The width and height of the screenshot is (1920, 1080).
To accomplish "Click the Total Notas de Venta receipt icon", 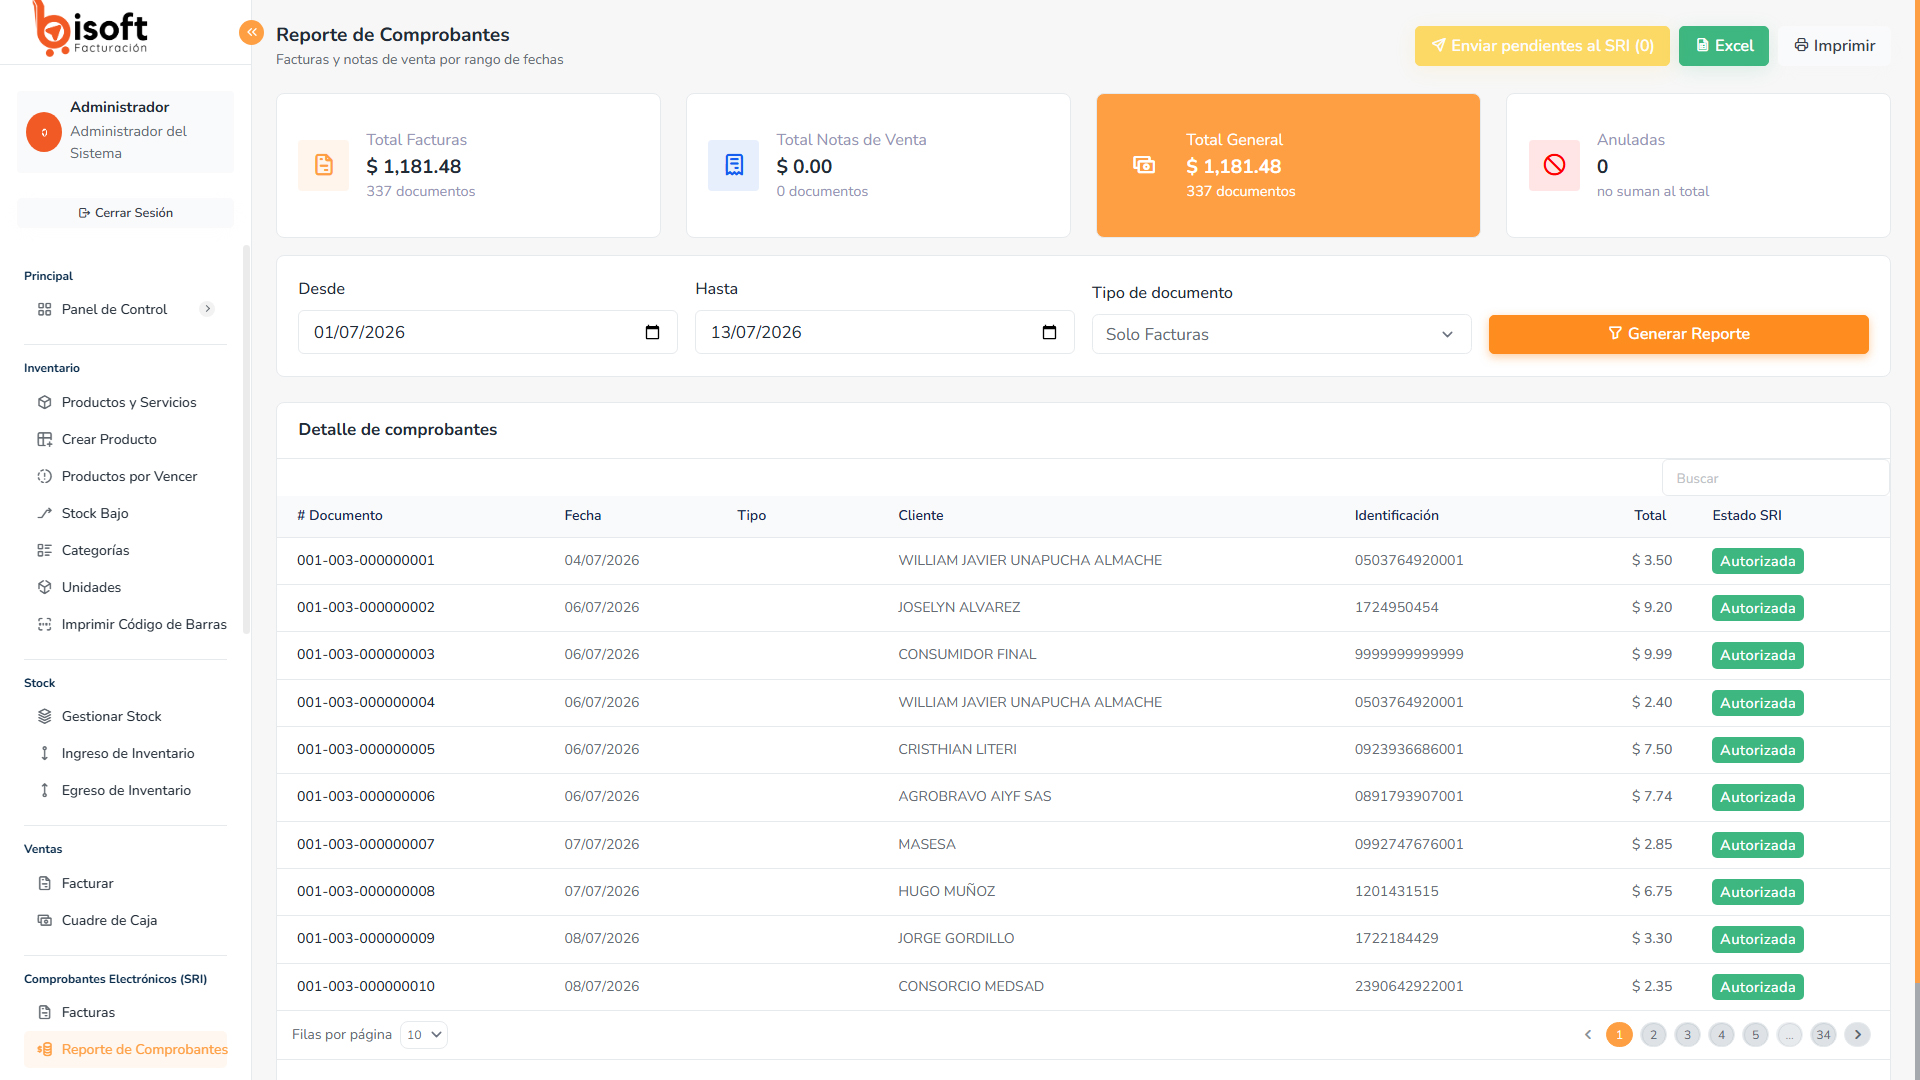I will pyautogui.click(x=734, y=165).
